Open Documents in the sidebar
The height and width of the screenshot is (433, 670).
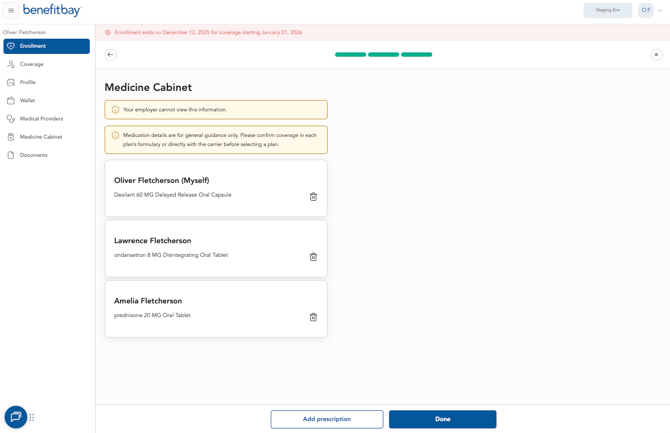[x=34, y=155]
